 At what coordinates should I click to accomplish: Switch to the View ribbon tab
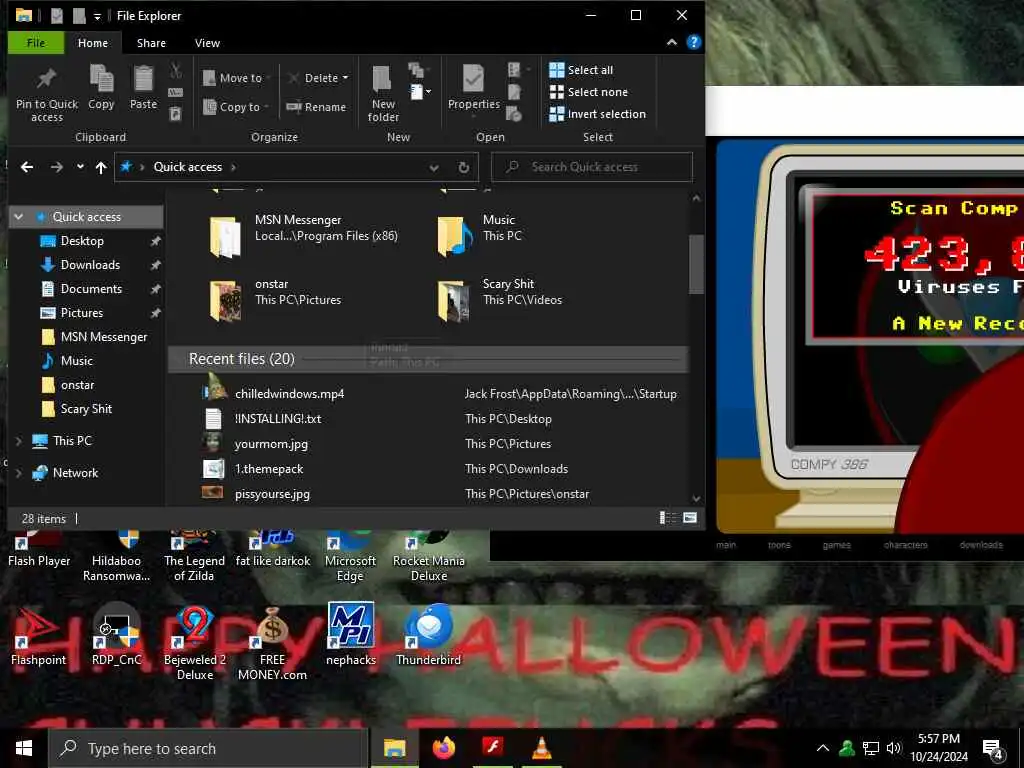(207, 43)
